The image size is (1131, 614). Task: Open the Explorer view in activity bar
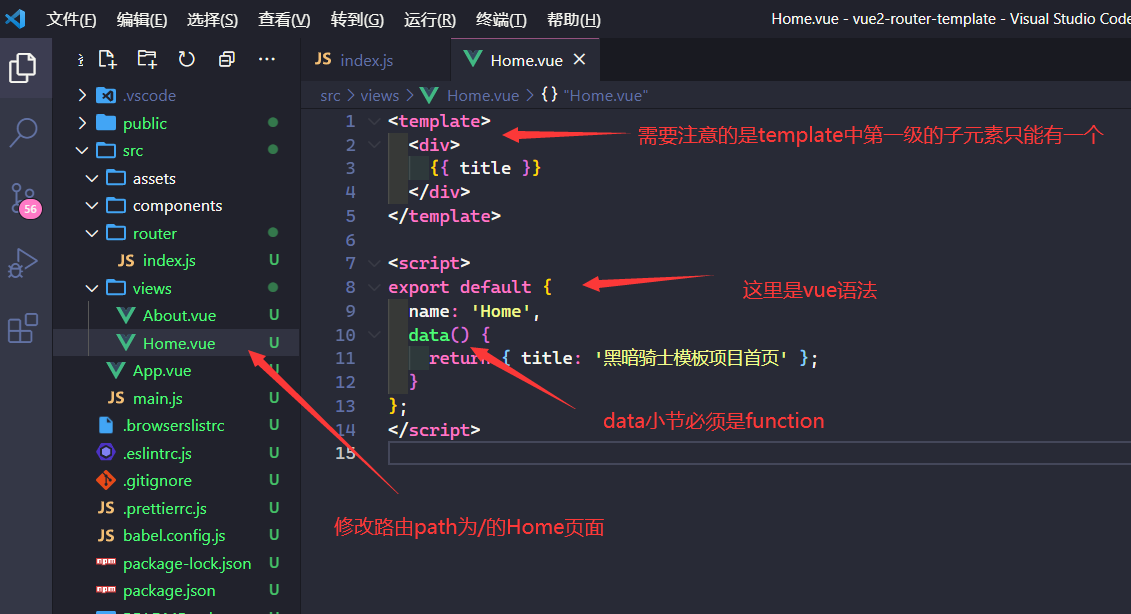tap(23, 68)
